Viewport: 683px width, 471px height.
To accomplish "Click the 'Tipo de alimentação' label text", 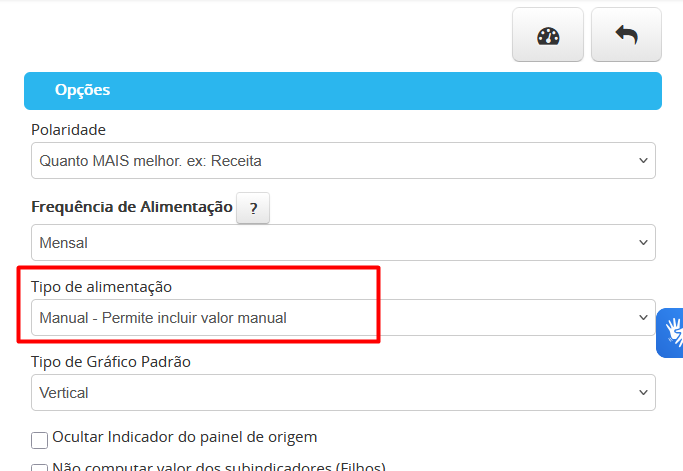I will click(x=101, y=287).
